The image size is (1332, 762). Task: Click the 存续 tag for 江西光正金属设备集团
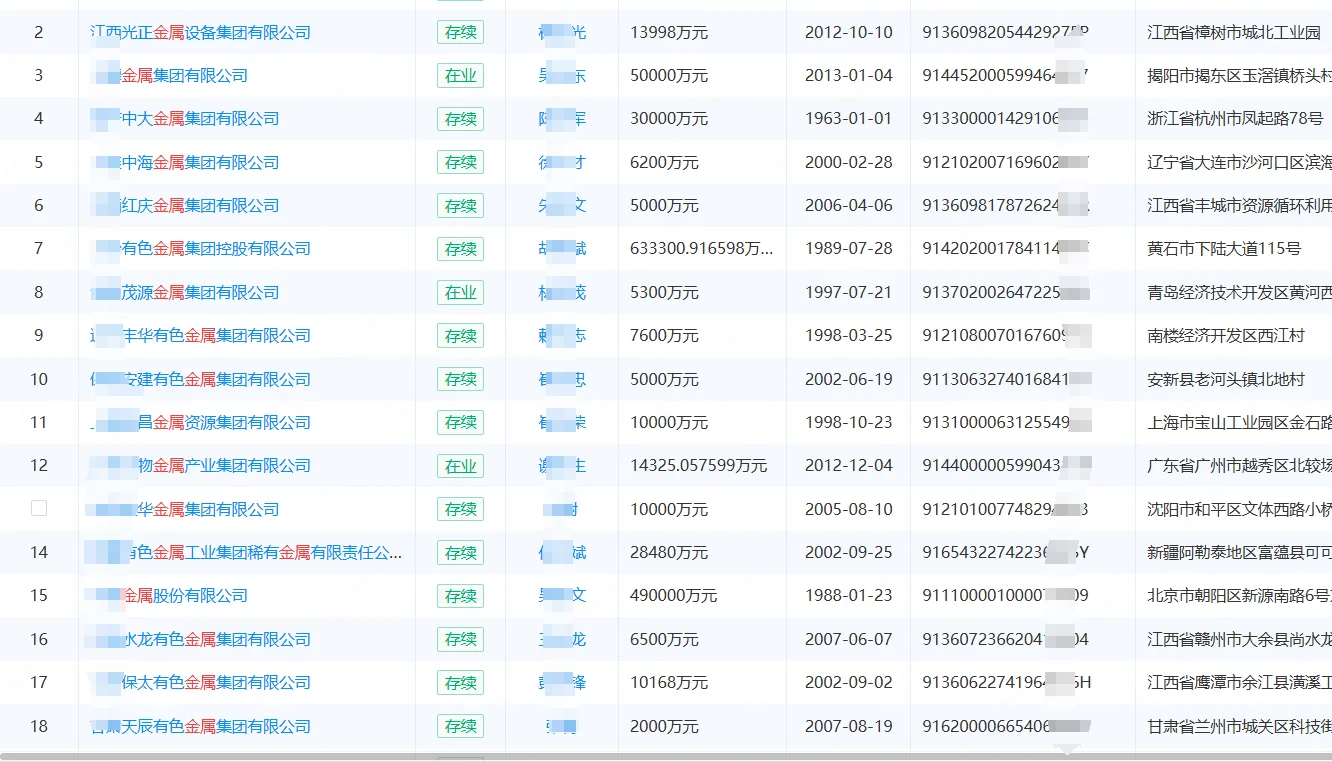click(x=460, y=32)
